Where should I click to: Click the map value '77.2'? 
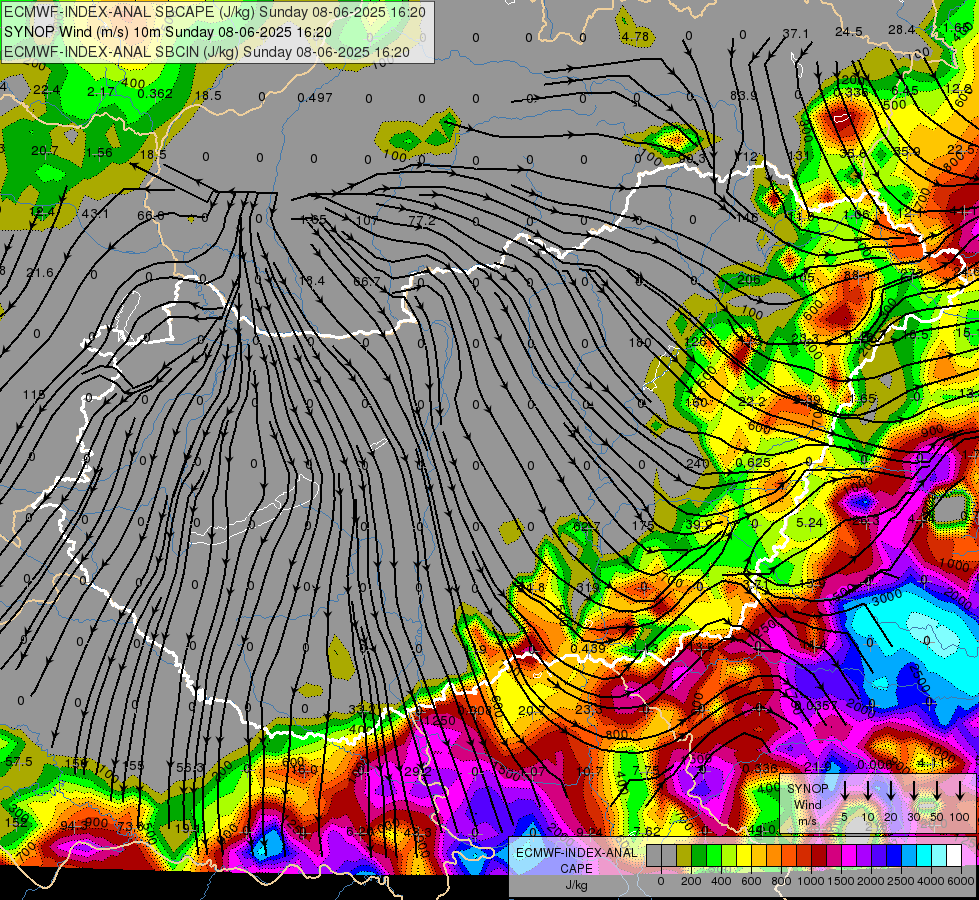click(x=421, y=221)
